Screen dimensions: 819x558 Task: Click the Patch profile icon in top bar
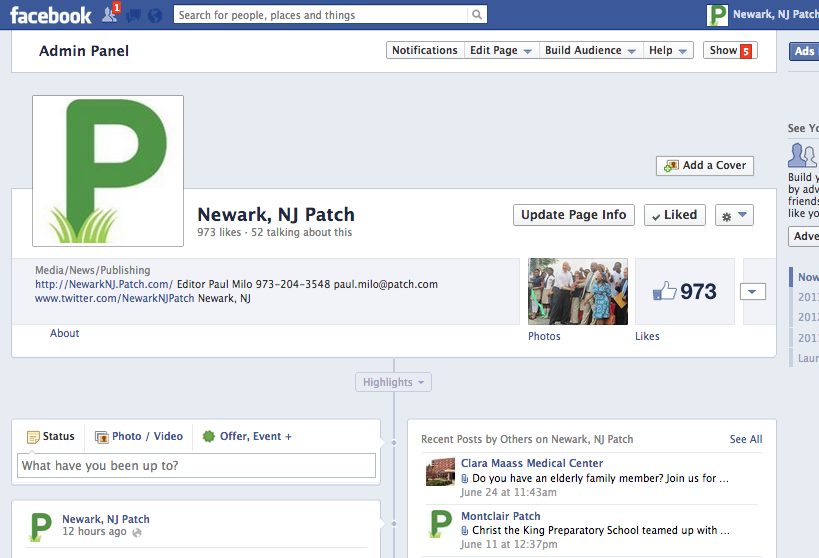coord(717,15)
